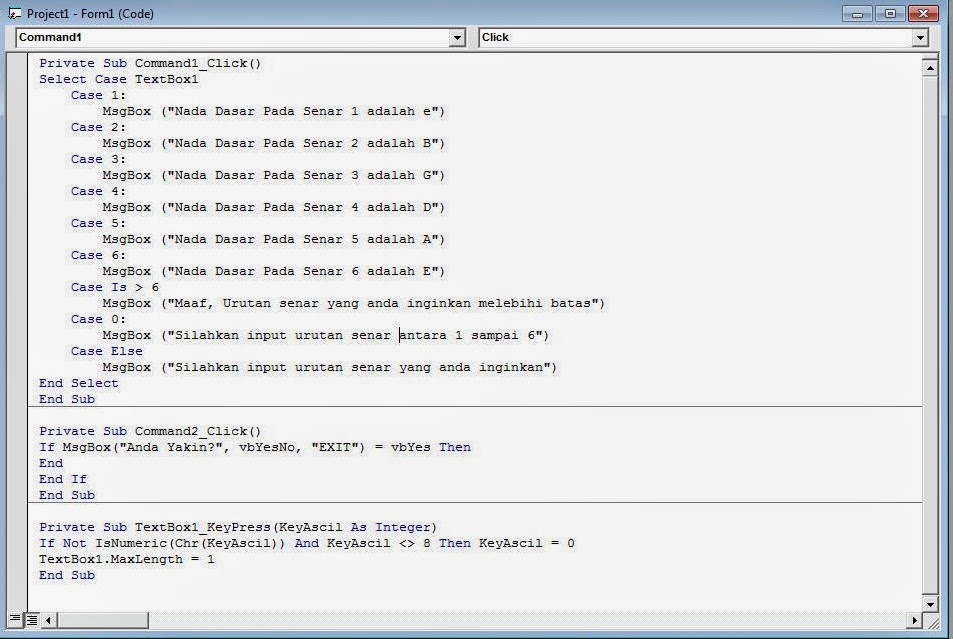Click line 'Private Sub Command1_Click()'
This screenshot has width=953, height=639.
[150, 63]
